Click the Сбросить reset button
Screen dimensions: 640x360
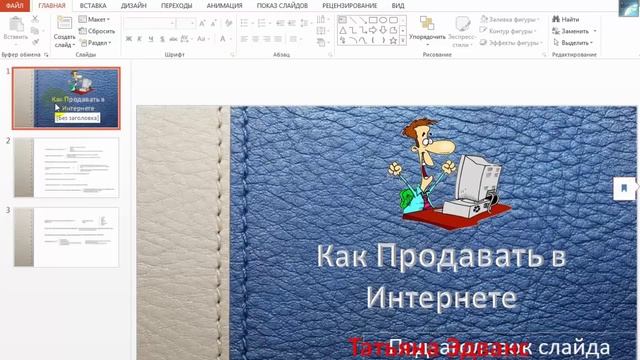97,31
